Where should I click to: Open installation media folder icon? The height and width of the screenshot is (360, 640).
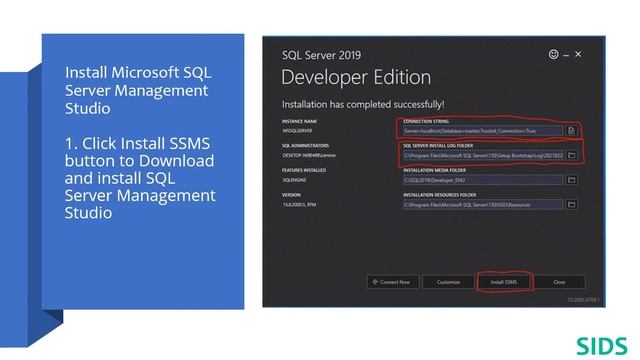pos(571,180)
